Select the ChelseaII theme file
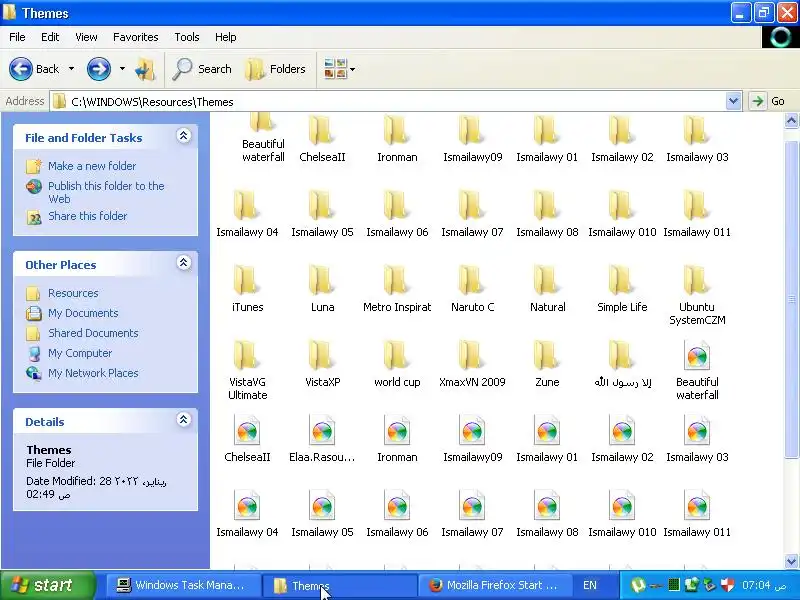Image resolution: width=800 pixels, height=600 pixels. pos(247,438)
